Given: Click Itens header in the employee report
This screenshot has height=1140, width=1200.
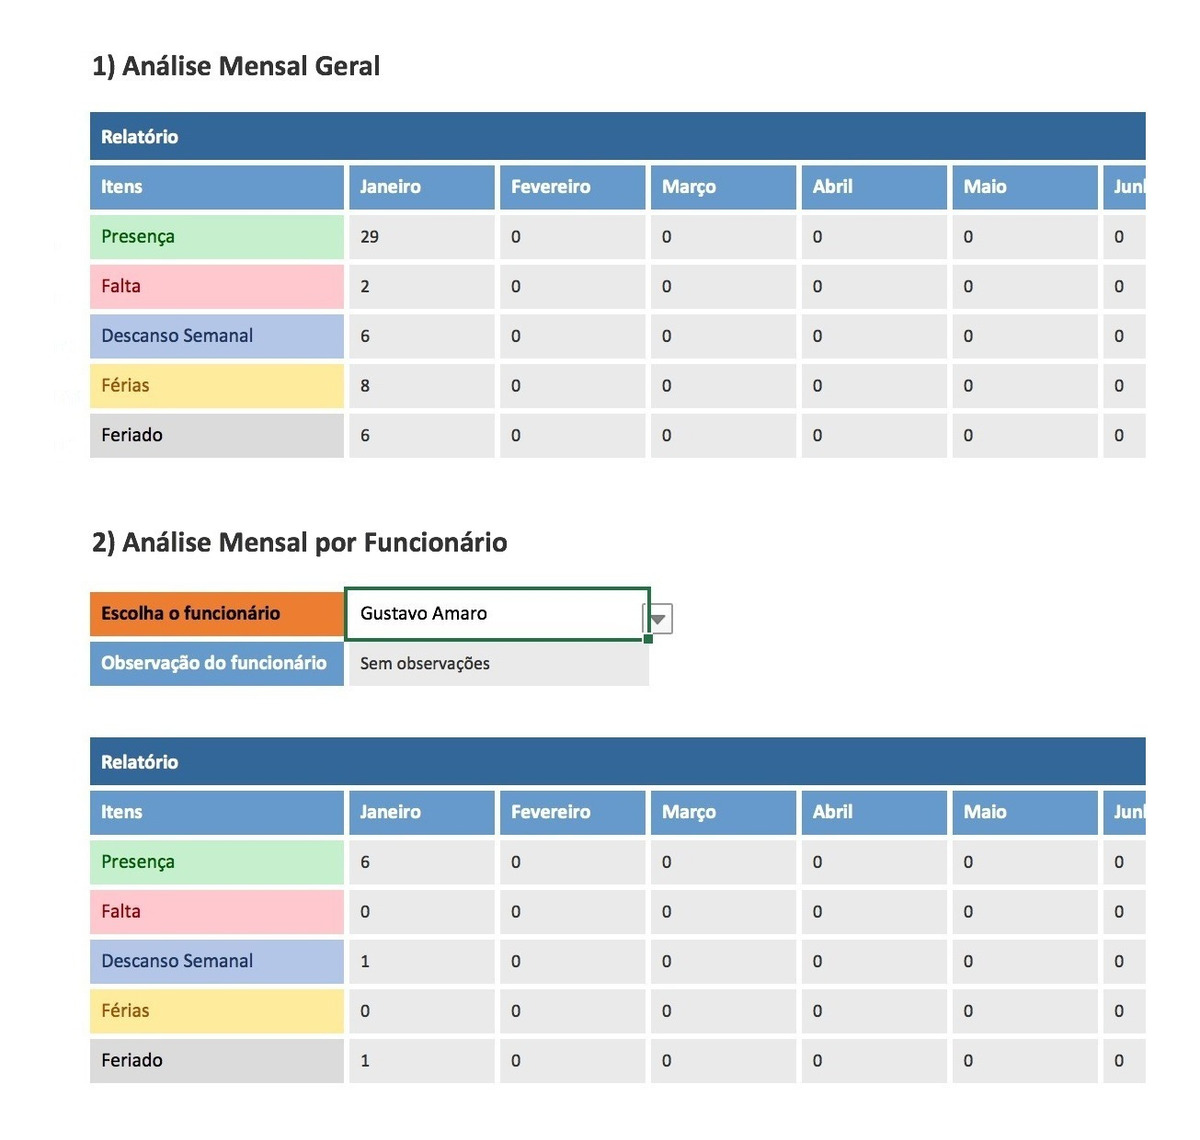Looking at the screenshot, I should coord(217,812).
